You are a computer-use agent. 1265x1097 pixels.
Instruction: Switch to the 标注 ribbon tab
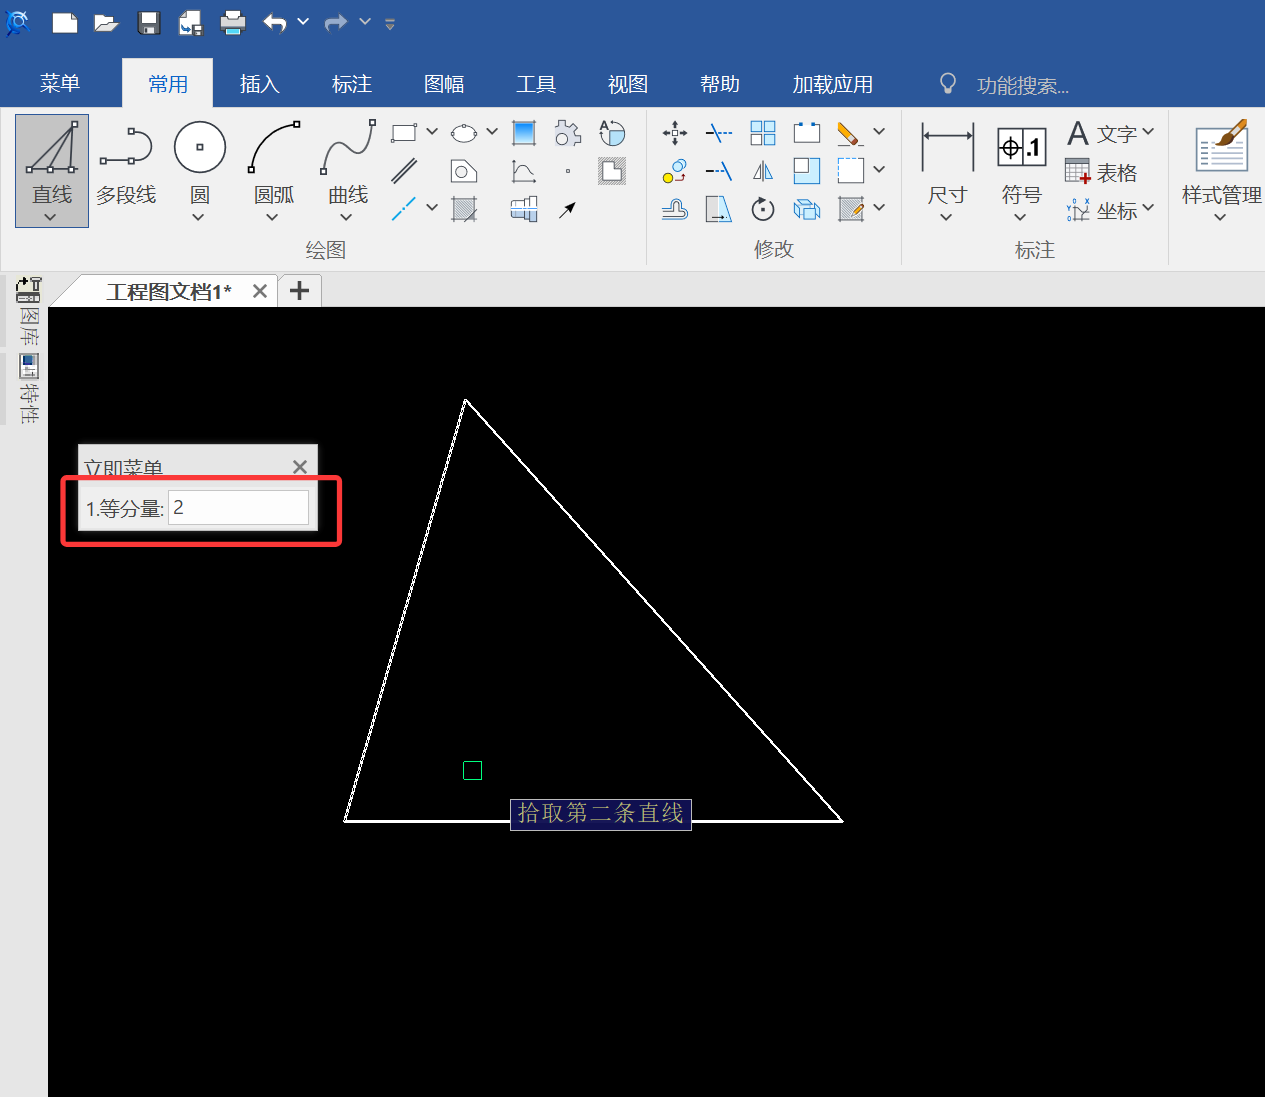(x=352, y=84)
